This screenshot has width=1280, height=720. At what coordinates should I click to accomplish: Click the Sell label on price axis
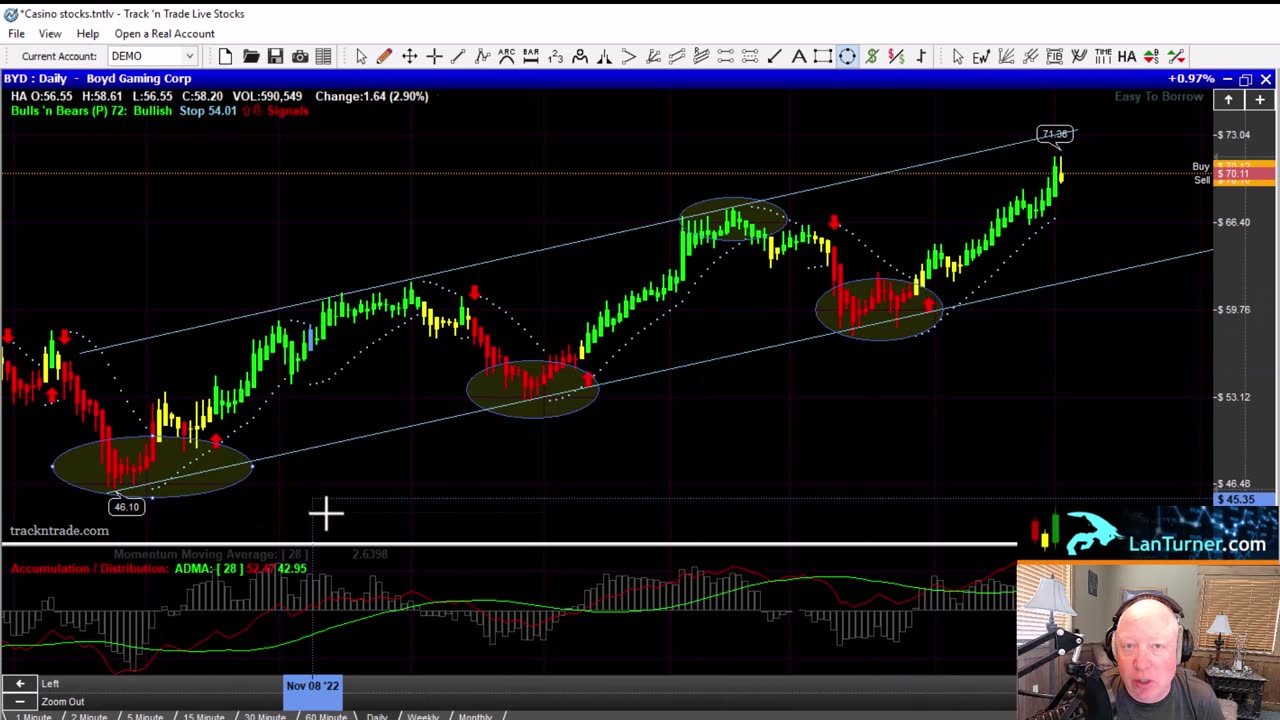click(x=1202, y=179)
